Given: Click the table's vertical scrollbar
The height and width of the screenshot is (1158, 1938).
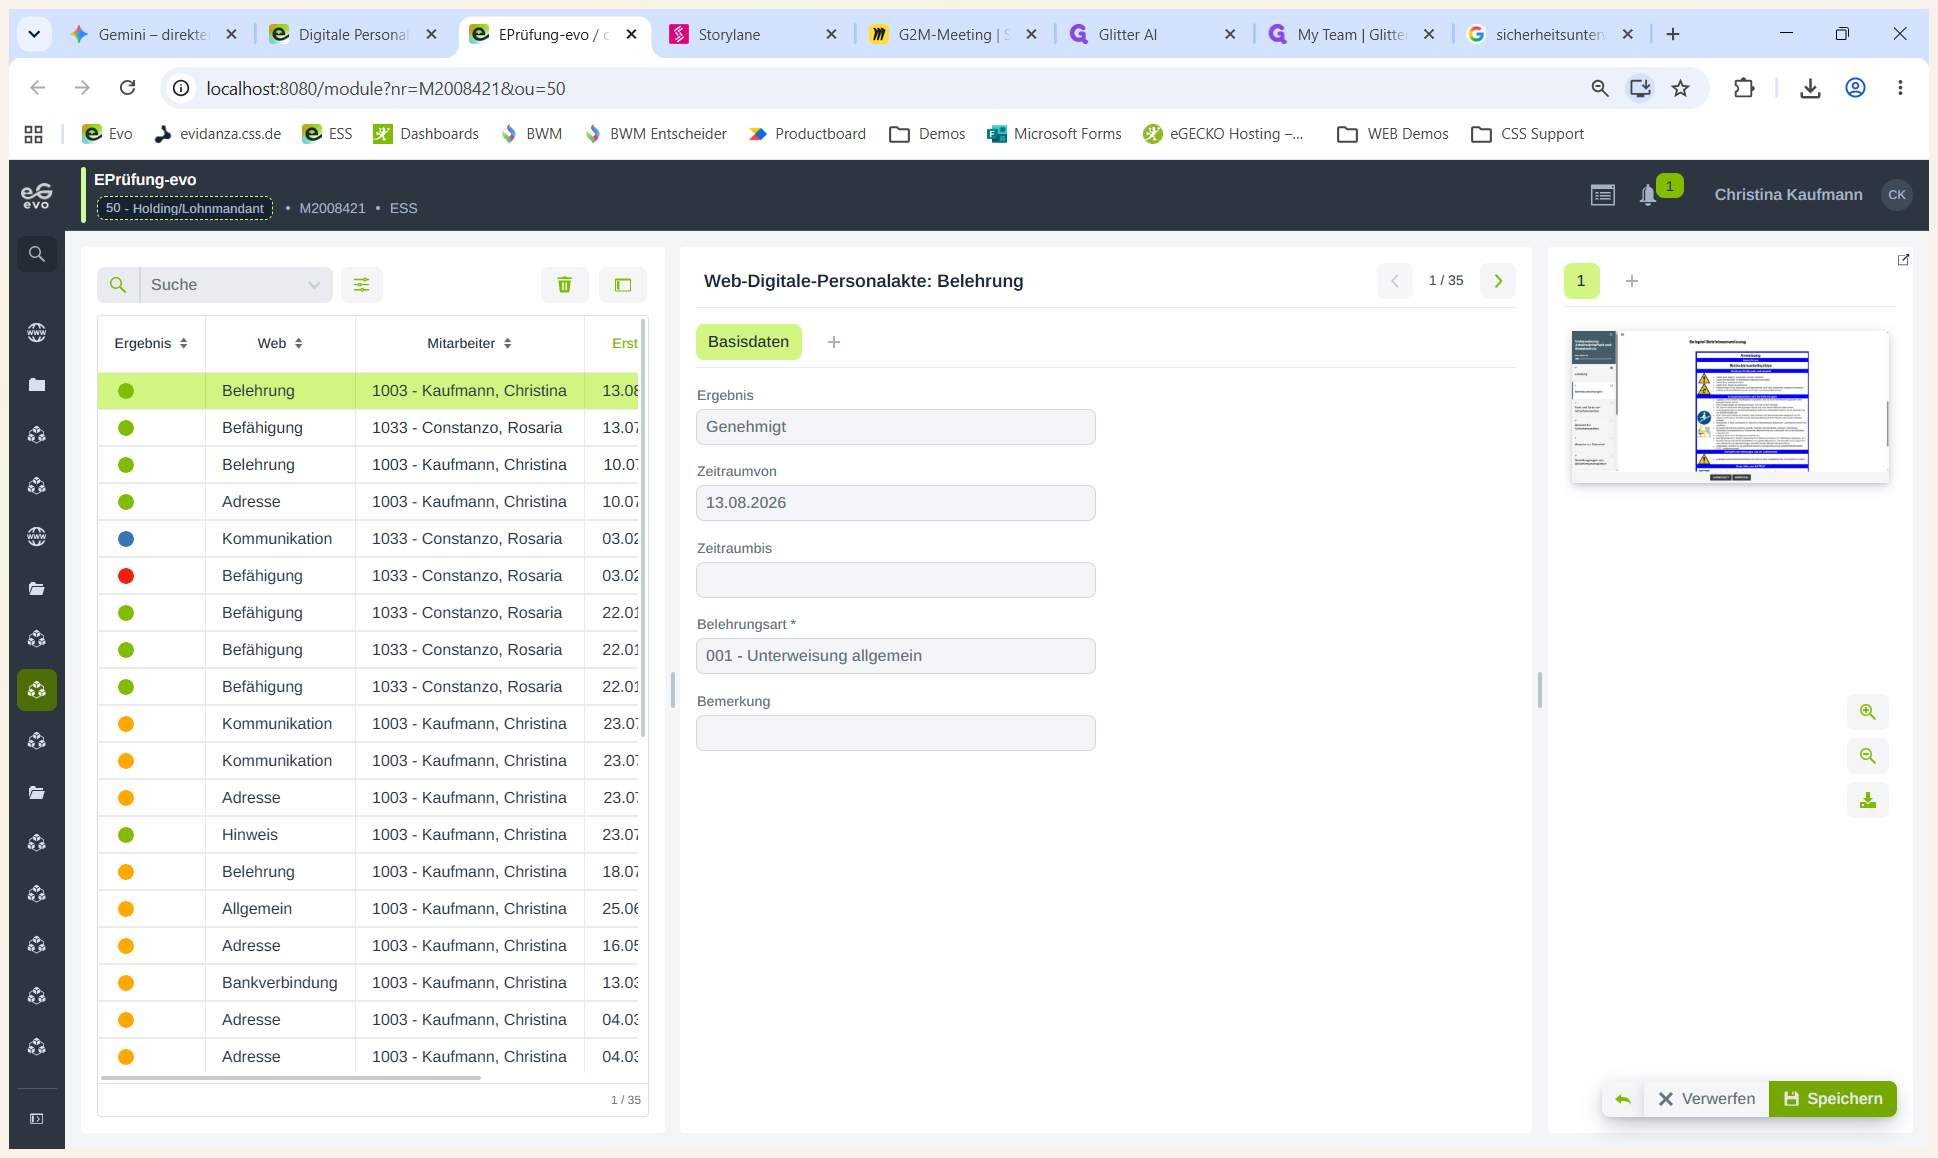Looking at the screenshot, I should 643,527.
